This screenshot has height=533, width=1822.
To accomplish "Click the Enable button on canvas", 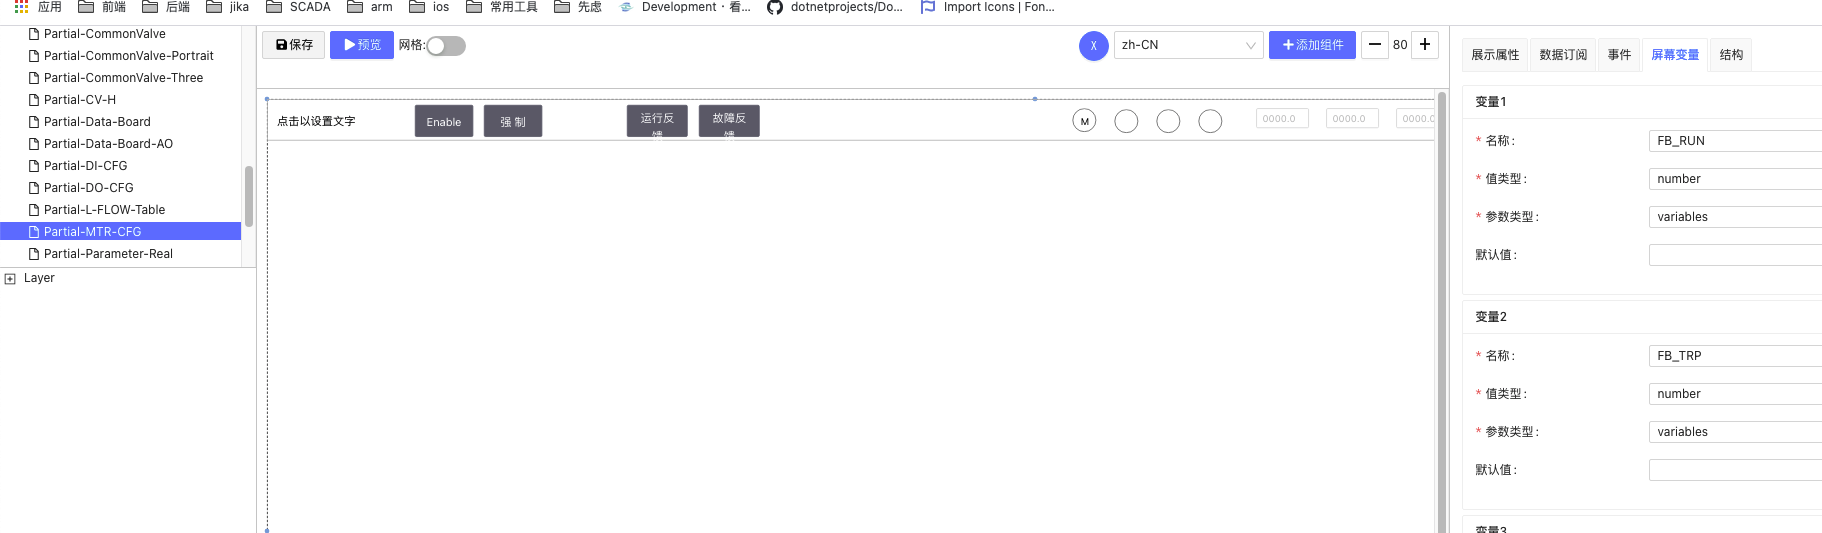I will tap(444, 122).
